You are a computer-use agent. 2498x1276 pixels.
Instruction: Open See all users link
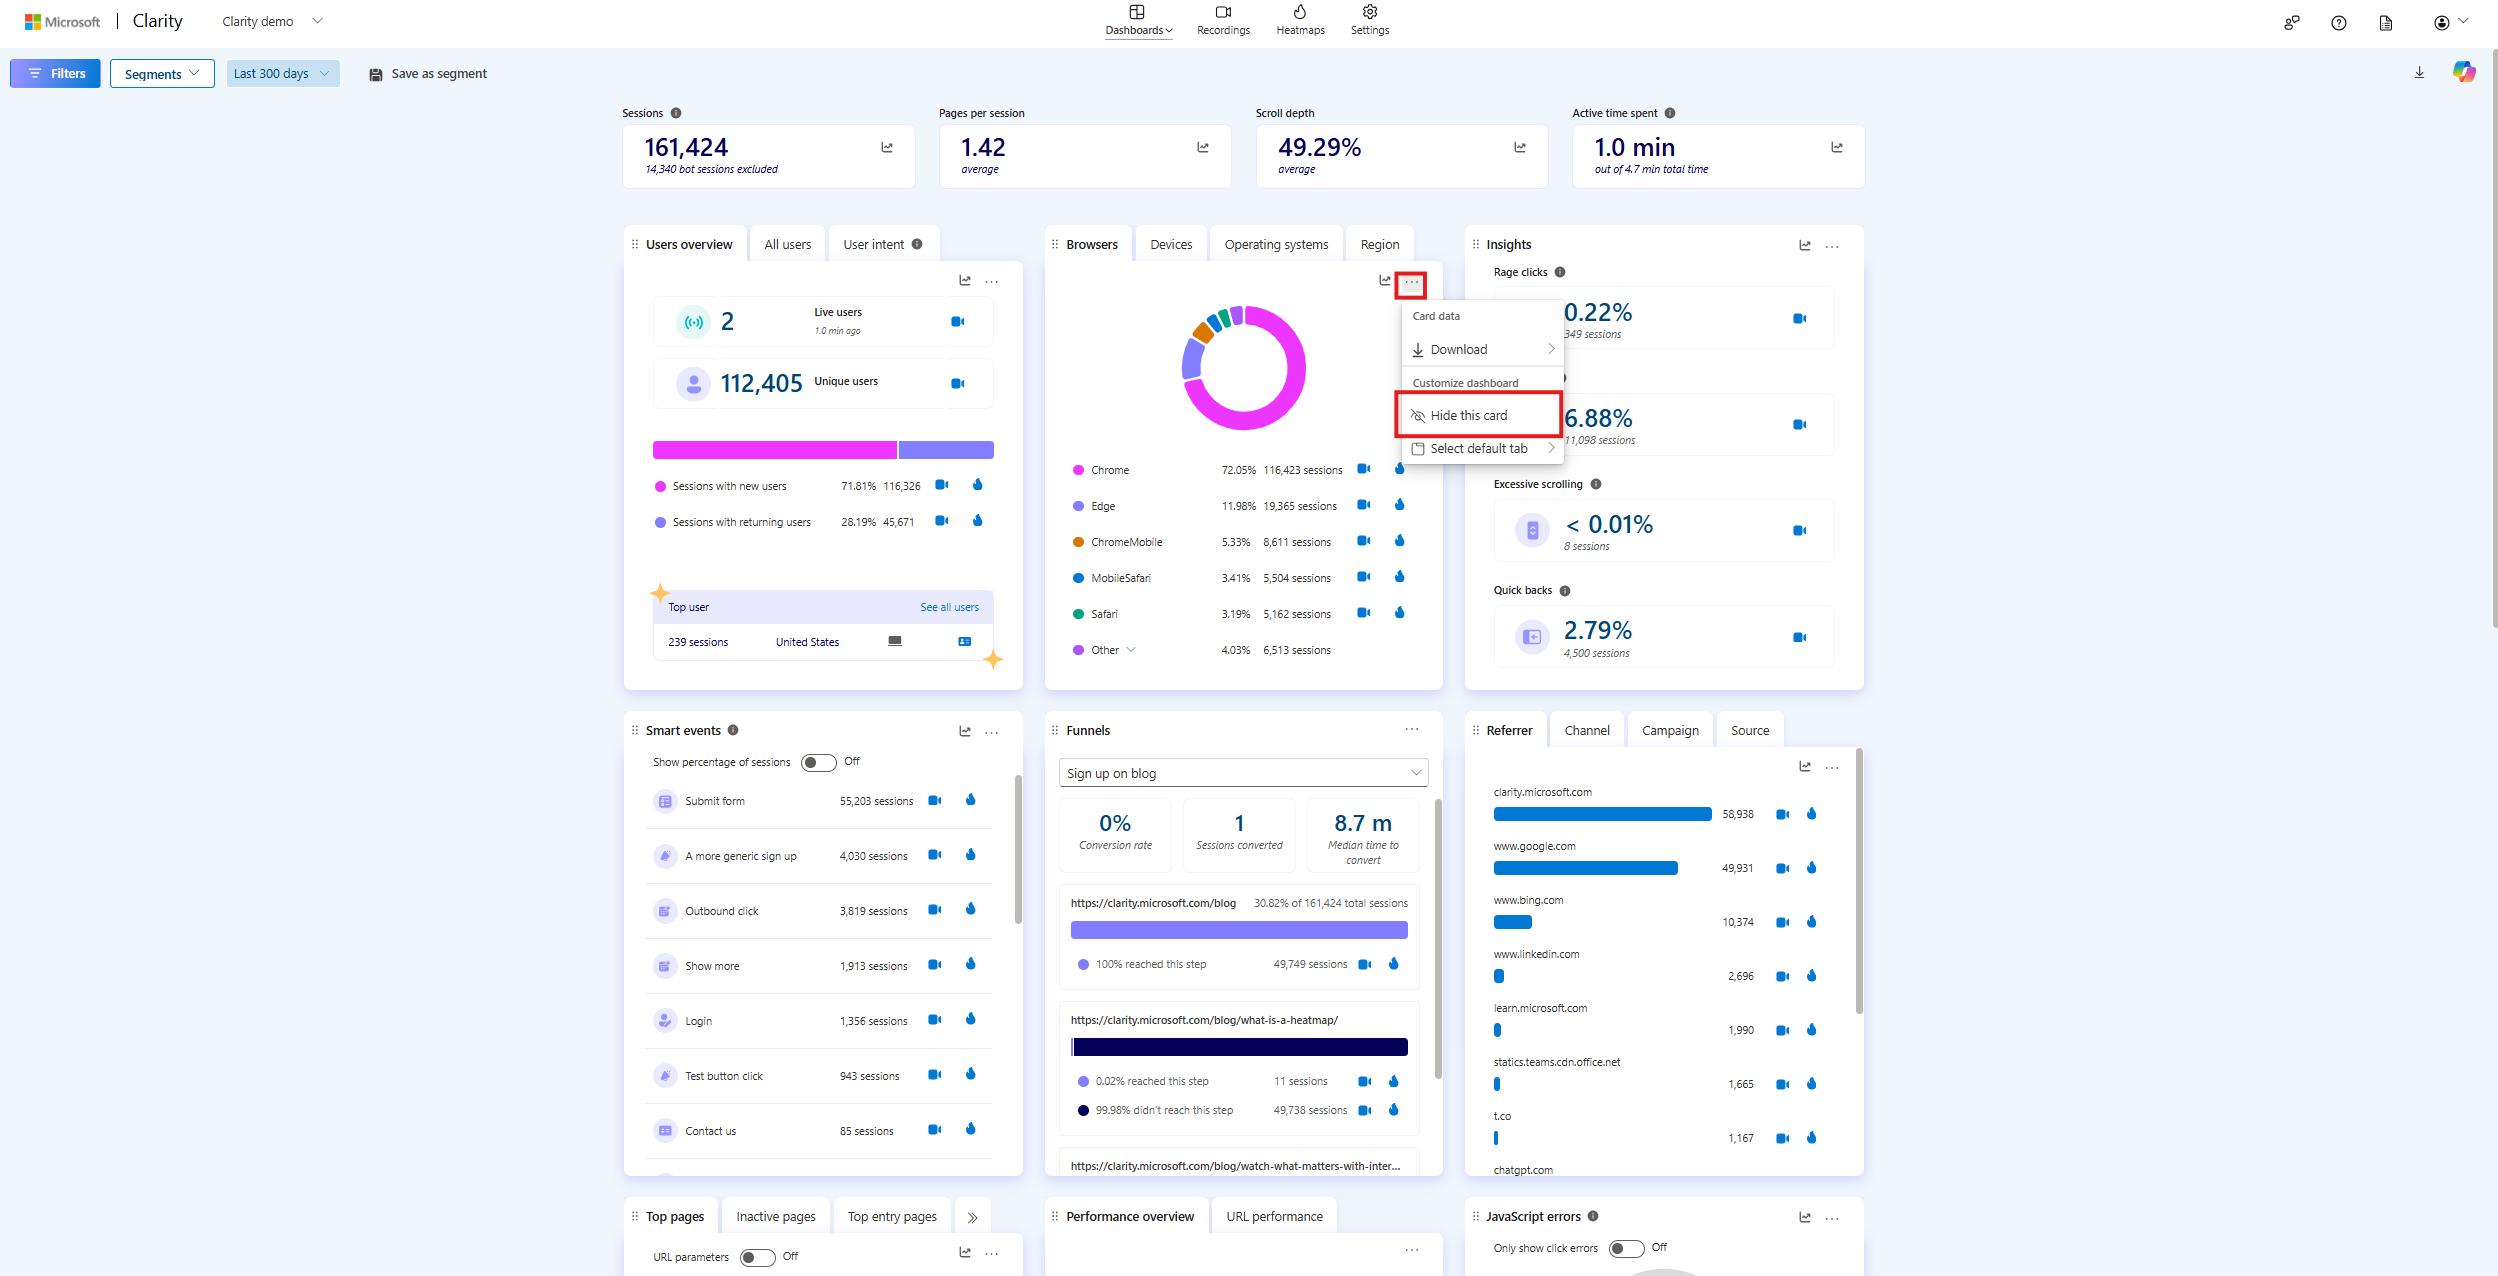(949, 607)
